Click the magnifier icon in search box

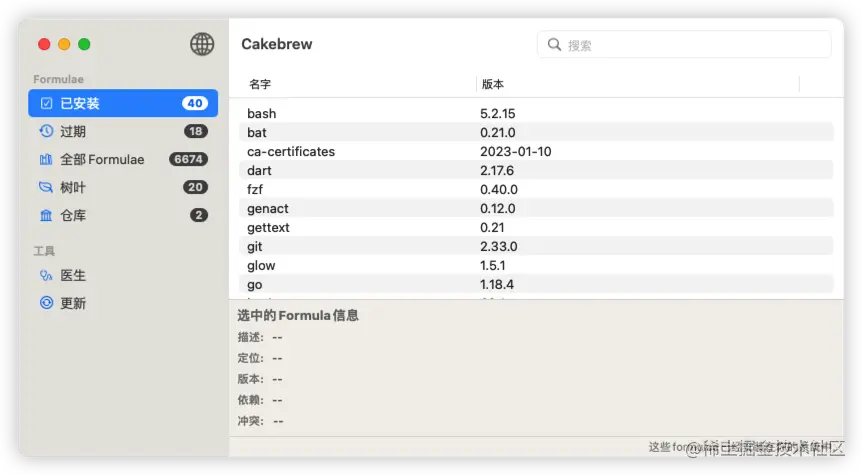pos(554,45)
